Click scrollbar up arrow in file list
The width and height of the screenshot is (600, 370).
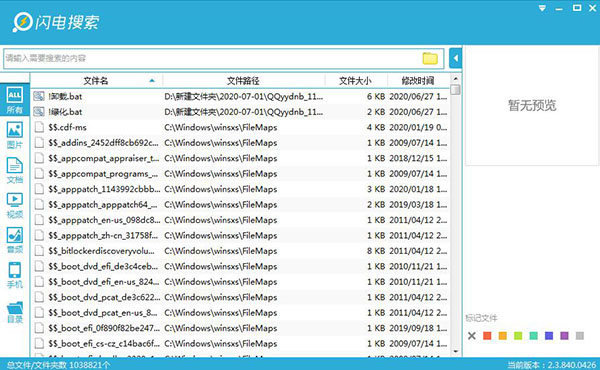click(x=455, y=79)
